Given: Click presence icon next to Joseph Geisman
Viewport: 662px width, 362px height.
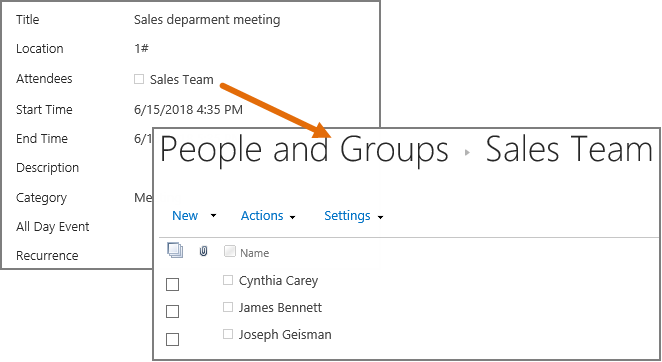Looking at the screenshot, I should pos(228,334).
